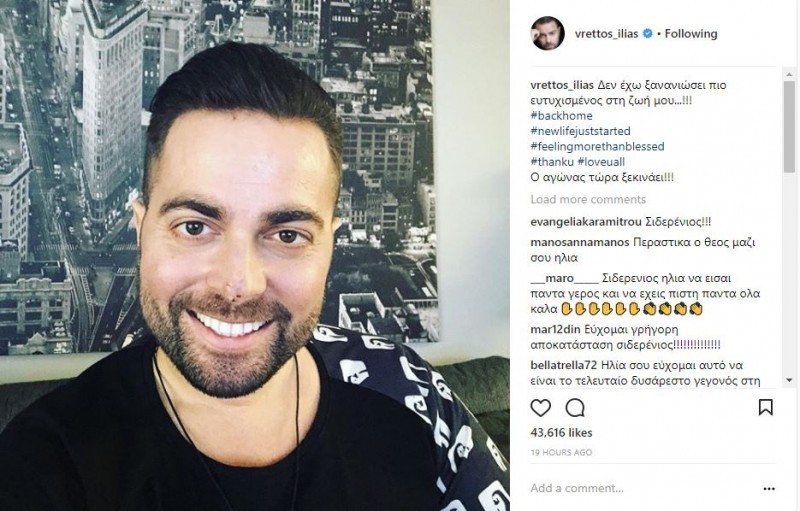Open the comment speech bubble icon

[575, 408]
